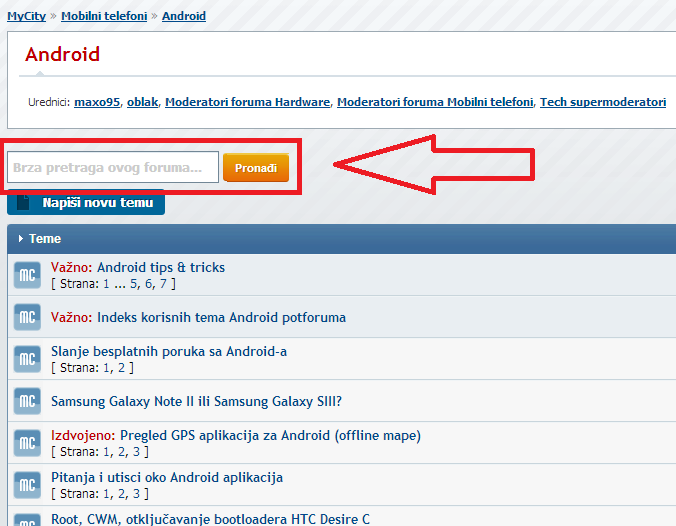The height and width of the screenshot is (526, 676).
Task: Go to Mobilni telefoni breadcrumb
Action: point(104,16)
